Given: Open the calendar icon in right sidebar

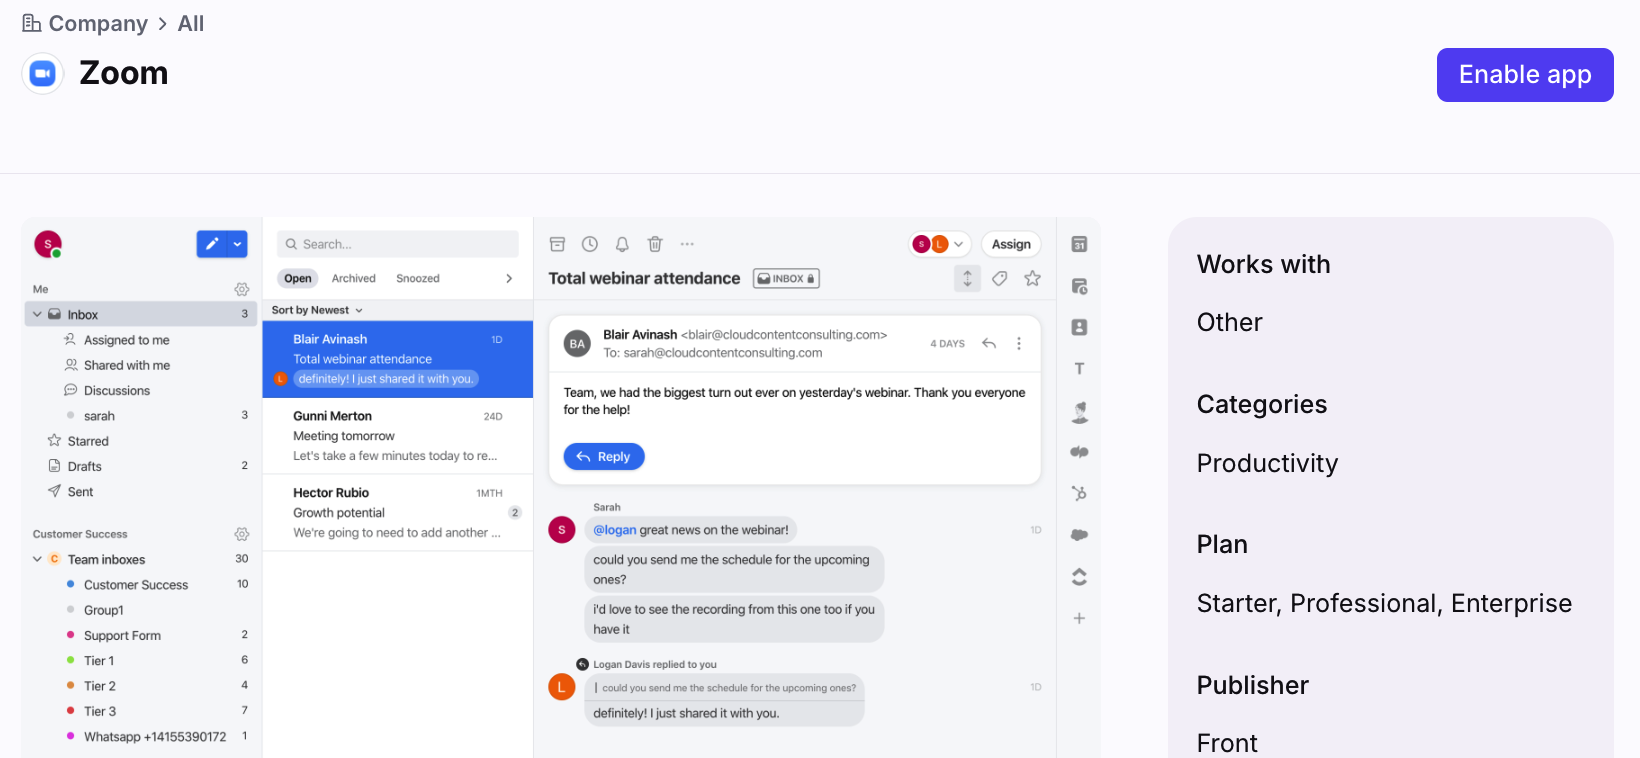Looking at the screenshot, I should tap(1079, 244).
